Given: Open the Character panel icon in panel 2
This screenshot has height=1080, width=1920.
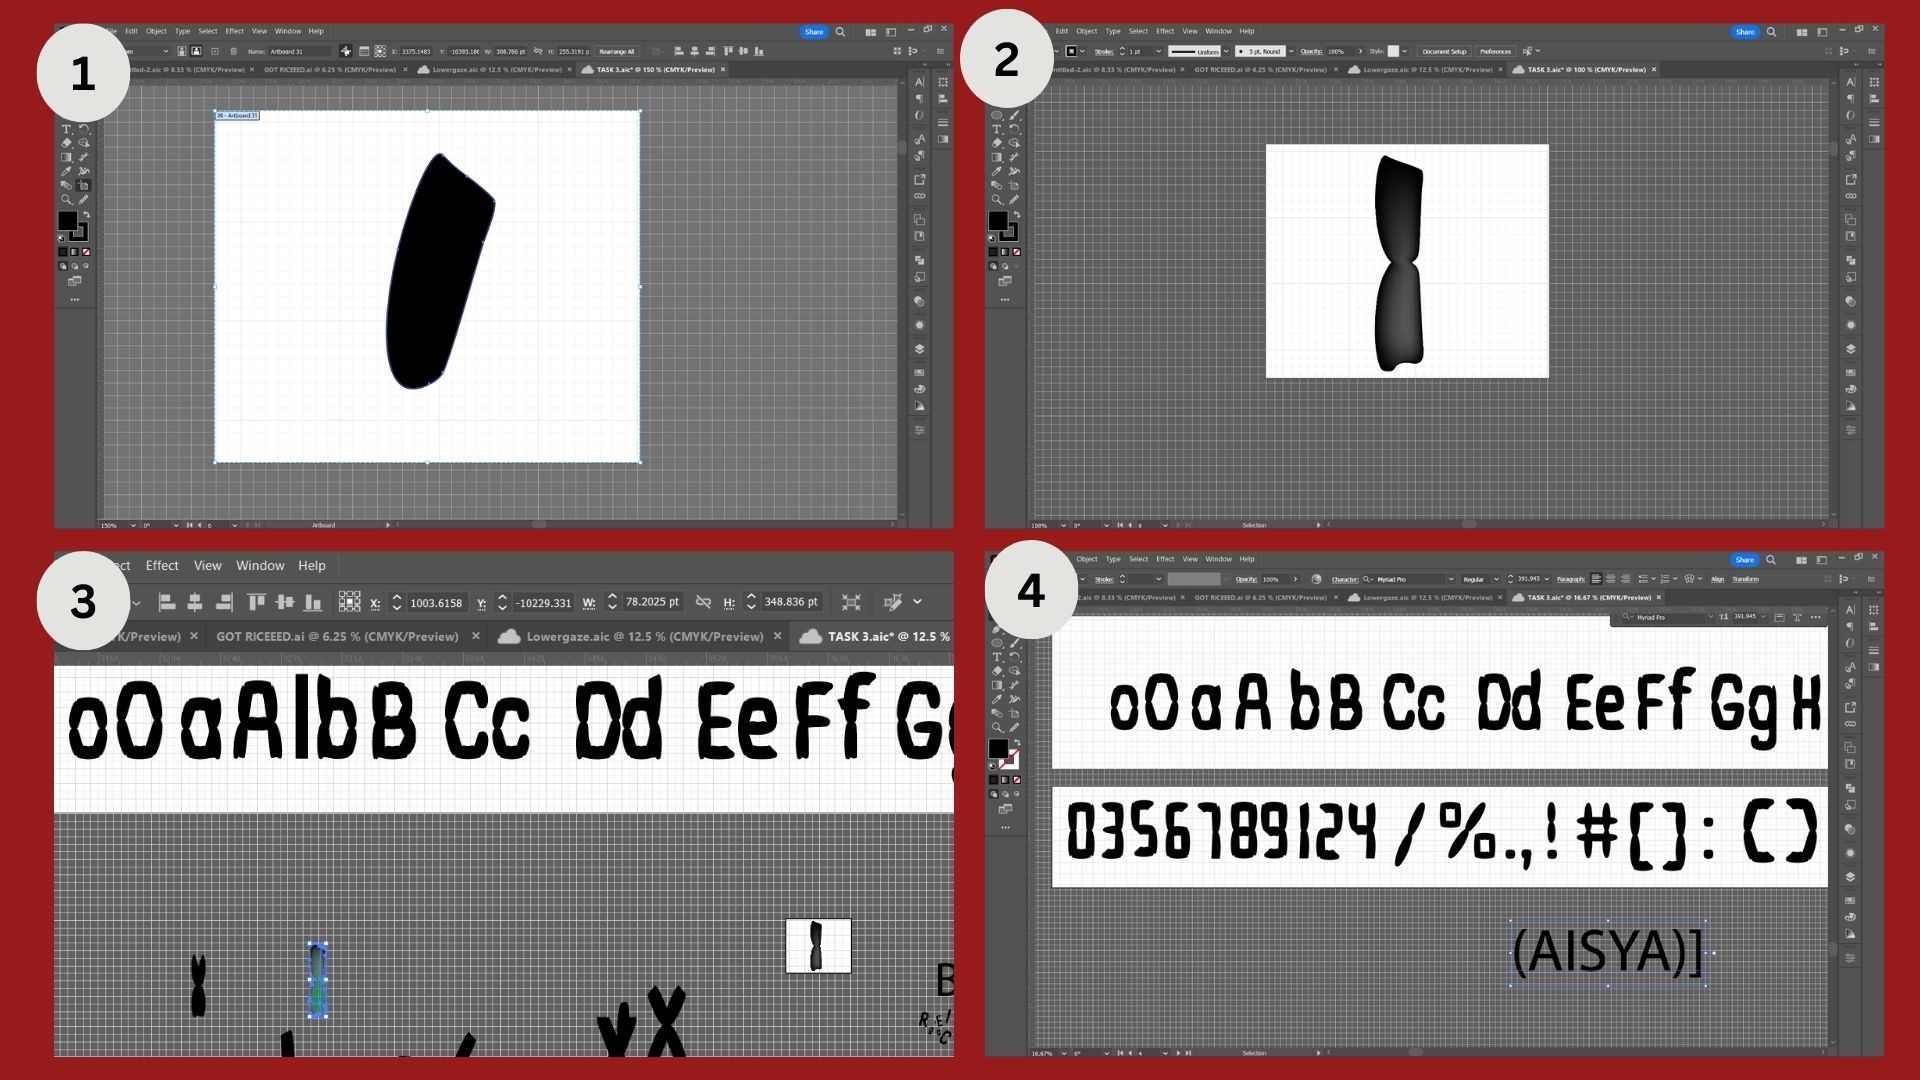Looking at the screenshot, I should [1850, 82].
